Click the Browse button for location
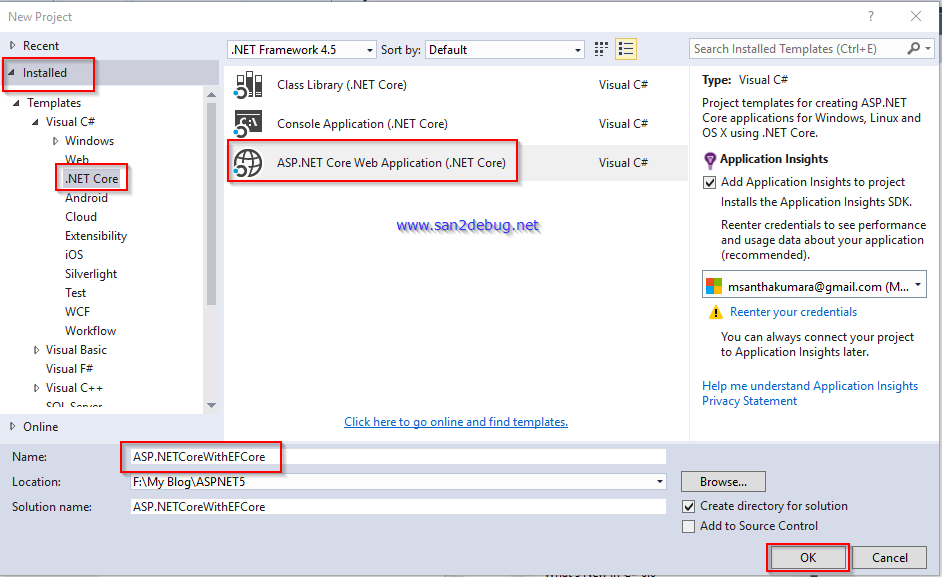The height and width of the screenshot is (577, 942). (x=723, y=481)
